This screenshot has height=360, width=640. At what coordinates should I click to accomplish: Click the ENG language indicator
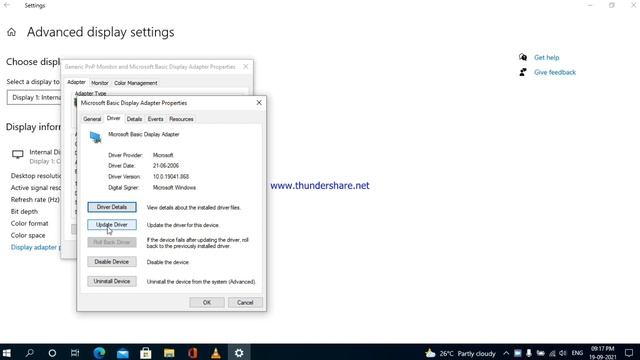pyautogui.click(x=577, y=353)
